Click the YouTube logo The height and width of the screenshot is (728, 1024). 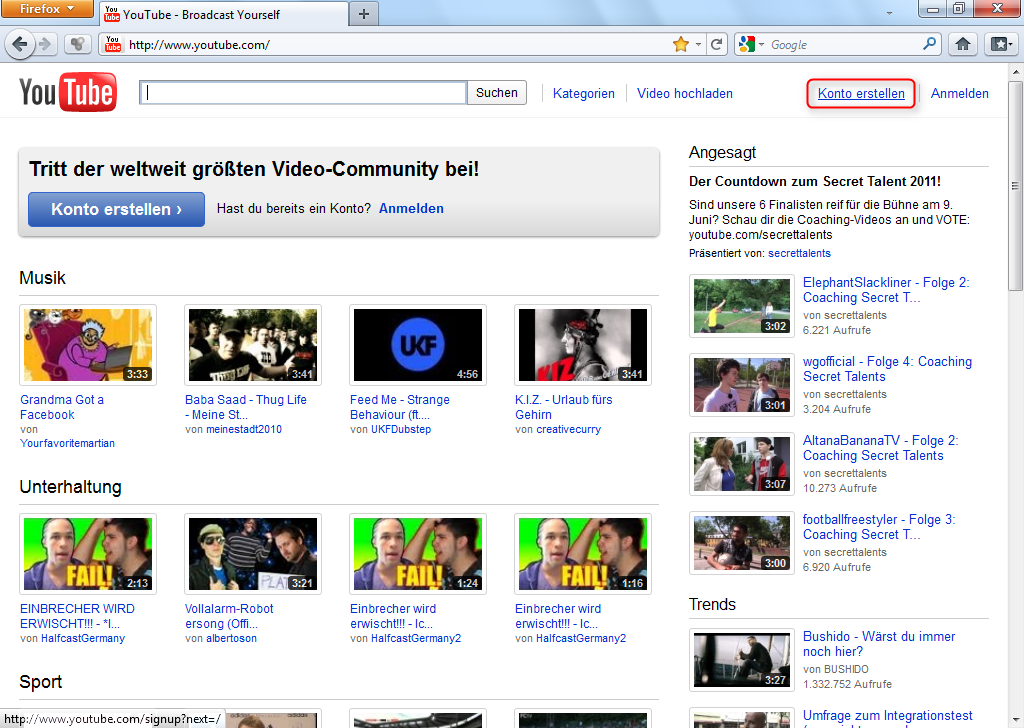coord(68,93)
